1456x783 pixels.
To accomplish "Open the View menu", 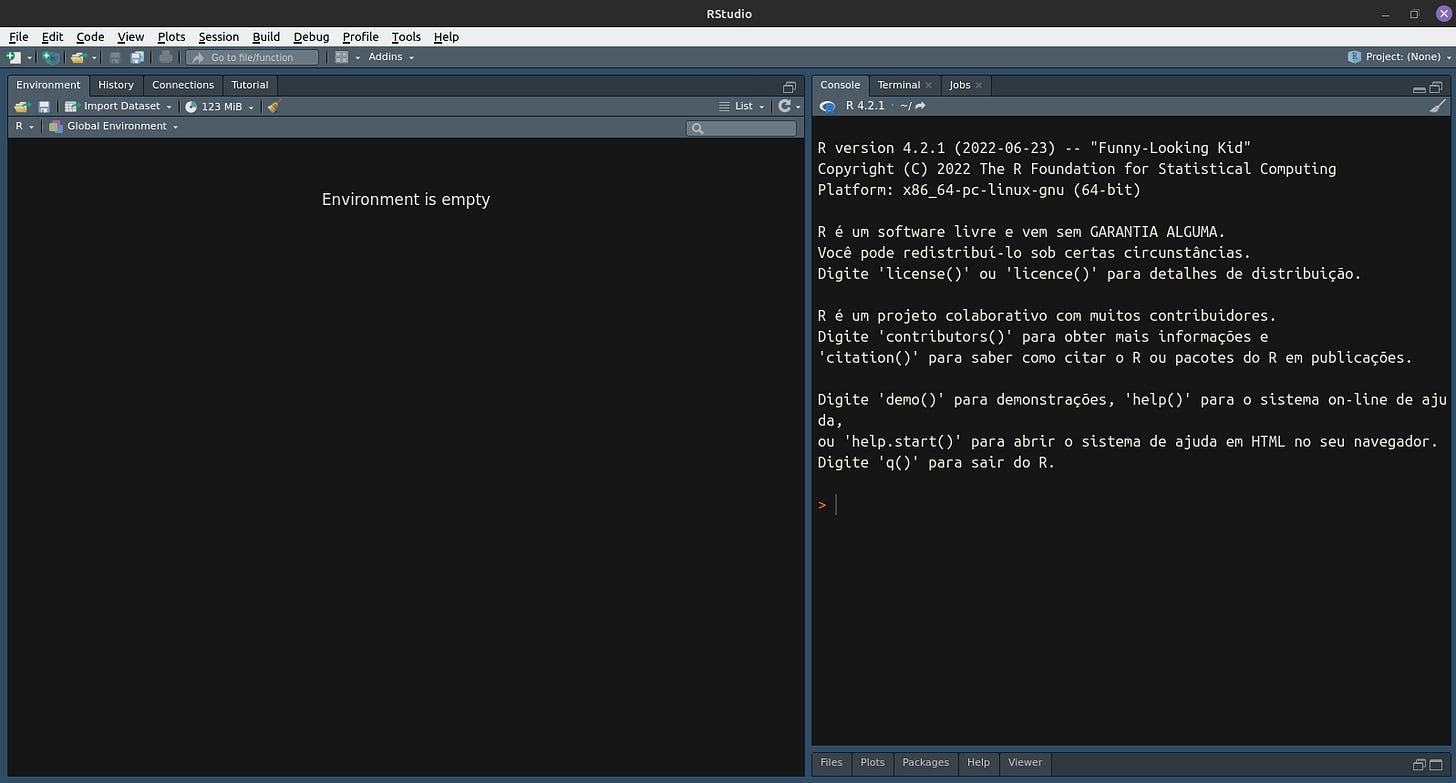I will point(131,37).
